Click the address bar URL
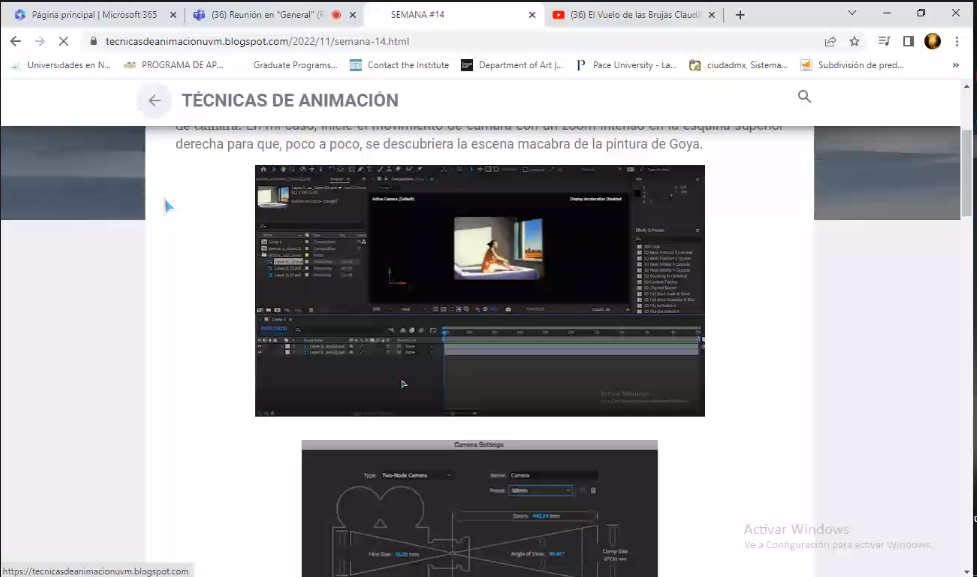The image size is (977, 577). 257,41
